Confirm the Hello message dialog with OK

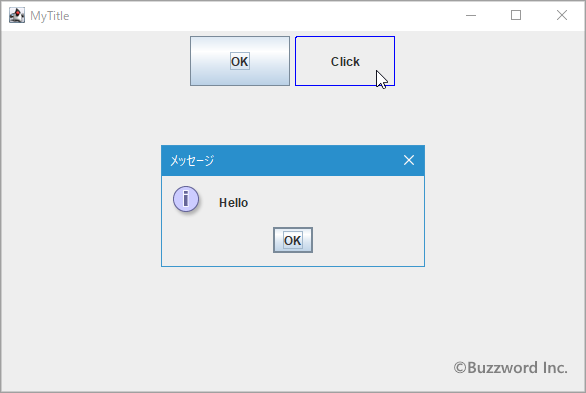(x=293, y=240)
